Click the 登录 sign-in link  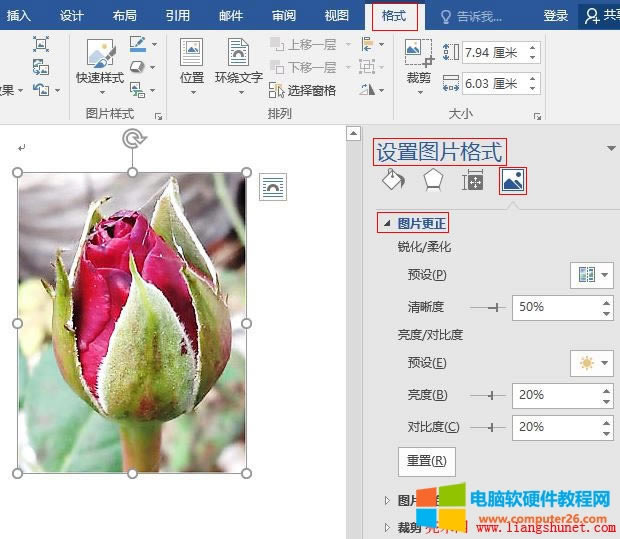[x=556, y=16]
